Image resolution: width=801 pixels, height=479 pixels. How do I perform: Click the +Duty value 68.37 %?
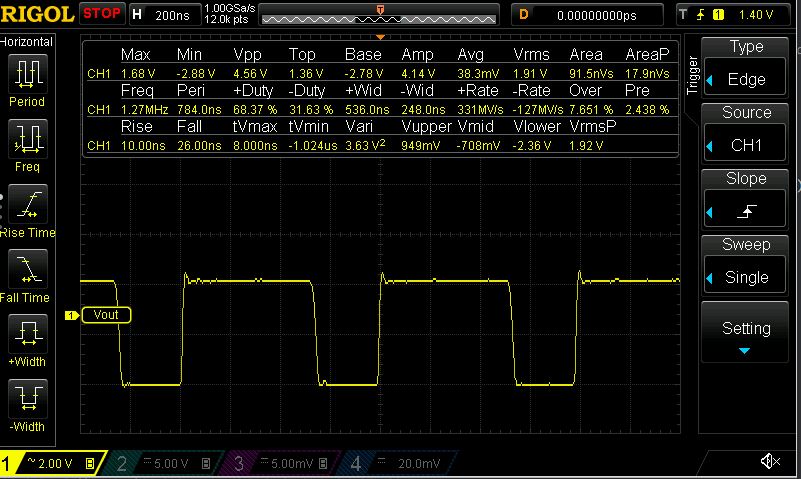pyautogui.click(x=255, y=110)
